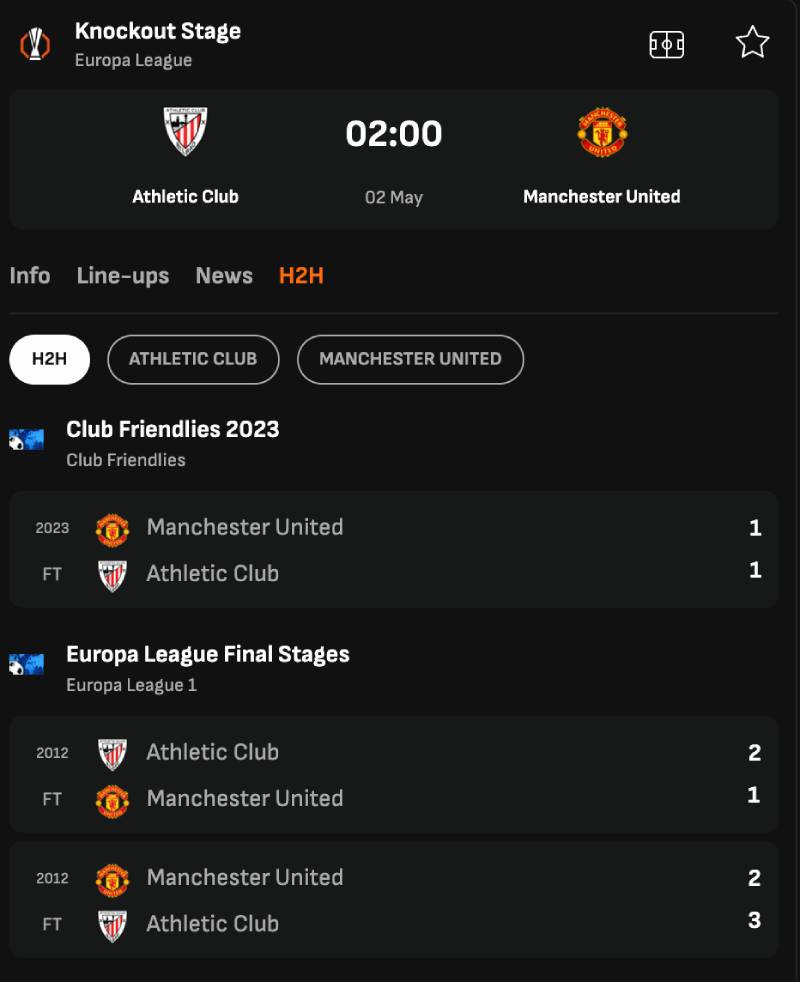
Task: Toggle the favorite star icon
Action: click(752, 43)
